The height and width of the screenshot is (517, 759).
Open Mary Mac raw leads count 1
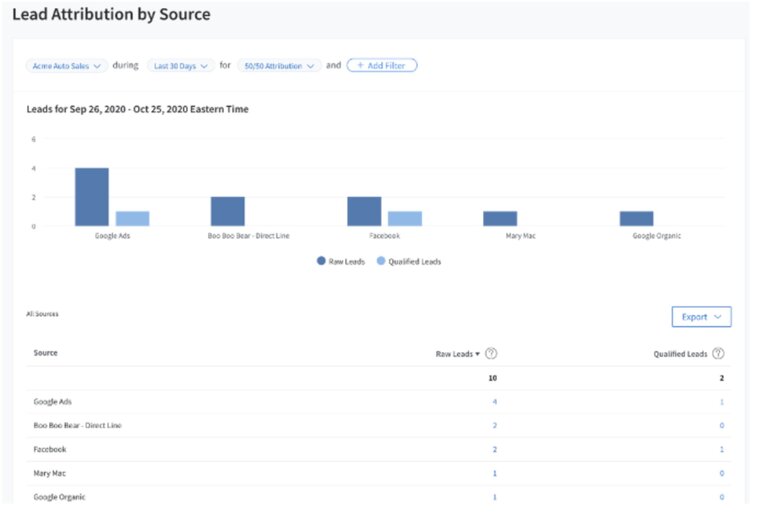pos(495,473)
